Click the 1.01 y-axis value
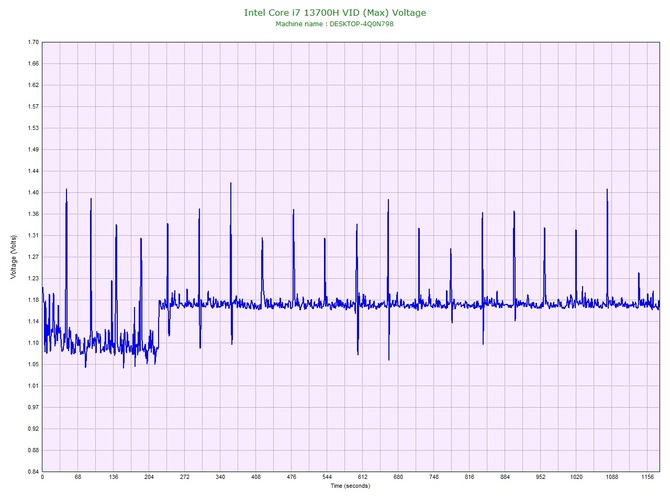 pos(33,386)
